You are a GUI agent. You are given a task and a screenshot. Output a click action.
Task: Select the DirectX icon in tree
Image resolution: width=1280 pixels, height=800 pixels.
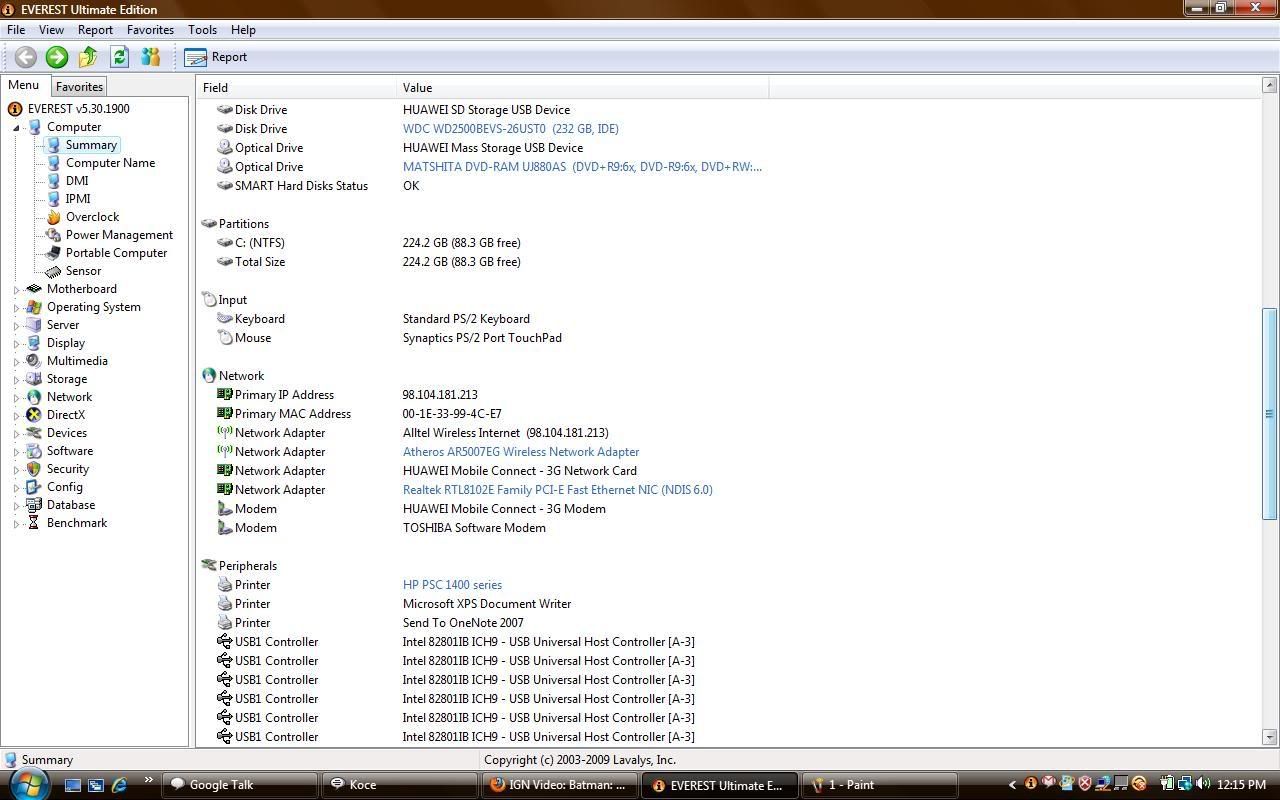point(34,415)
